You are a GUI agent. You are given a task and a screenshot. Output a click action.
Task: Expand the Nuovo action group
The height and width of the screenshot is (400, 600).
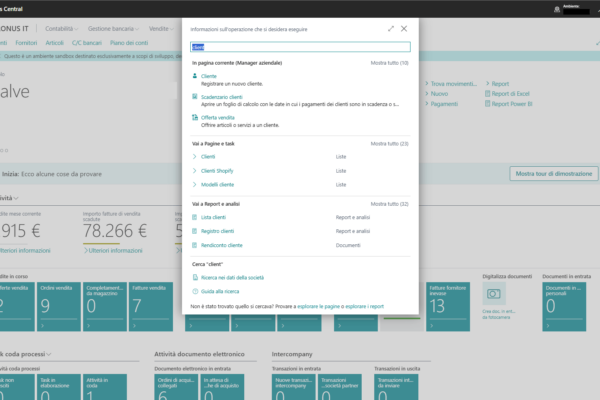click(x=437, y=93)
